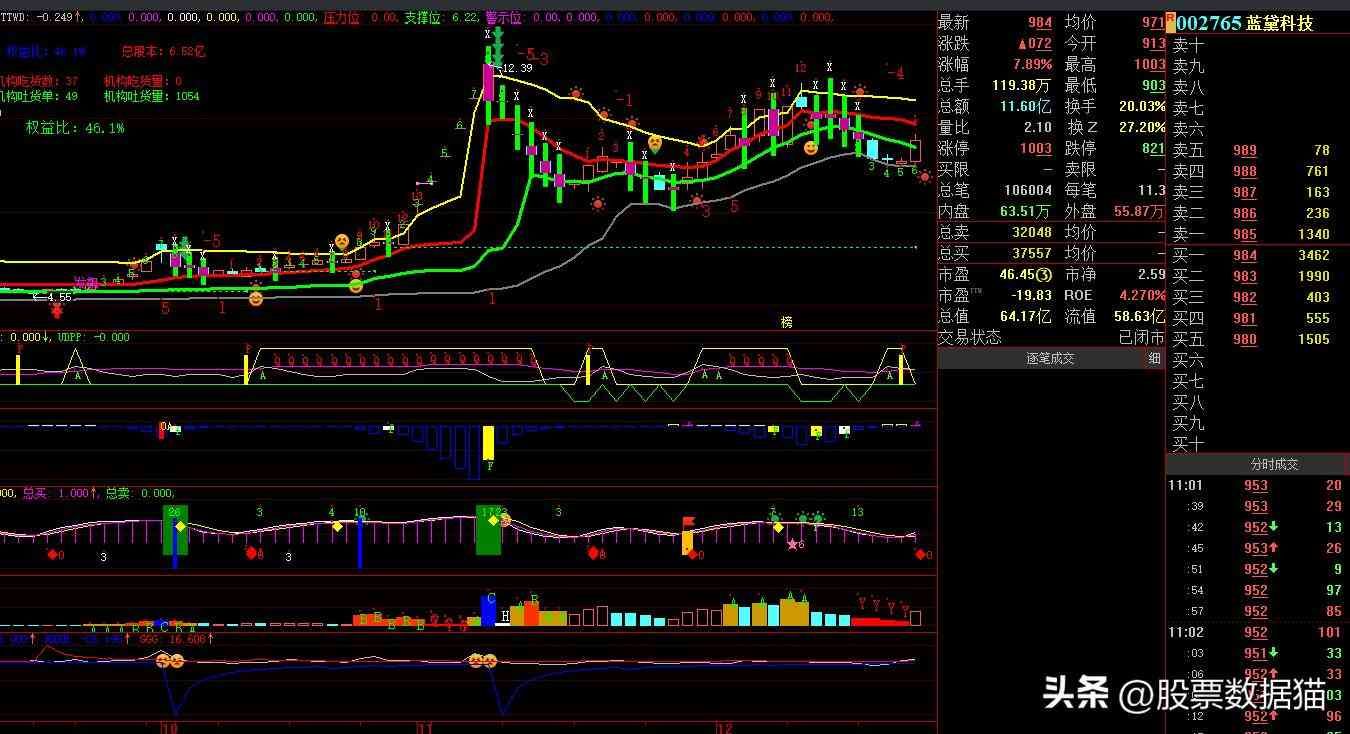Click the white H bar in volume panel
This screenshot has height=734, width=1350.
coord(506,617)
